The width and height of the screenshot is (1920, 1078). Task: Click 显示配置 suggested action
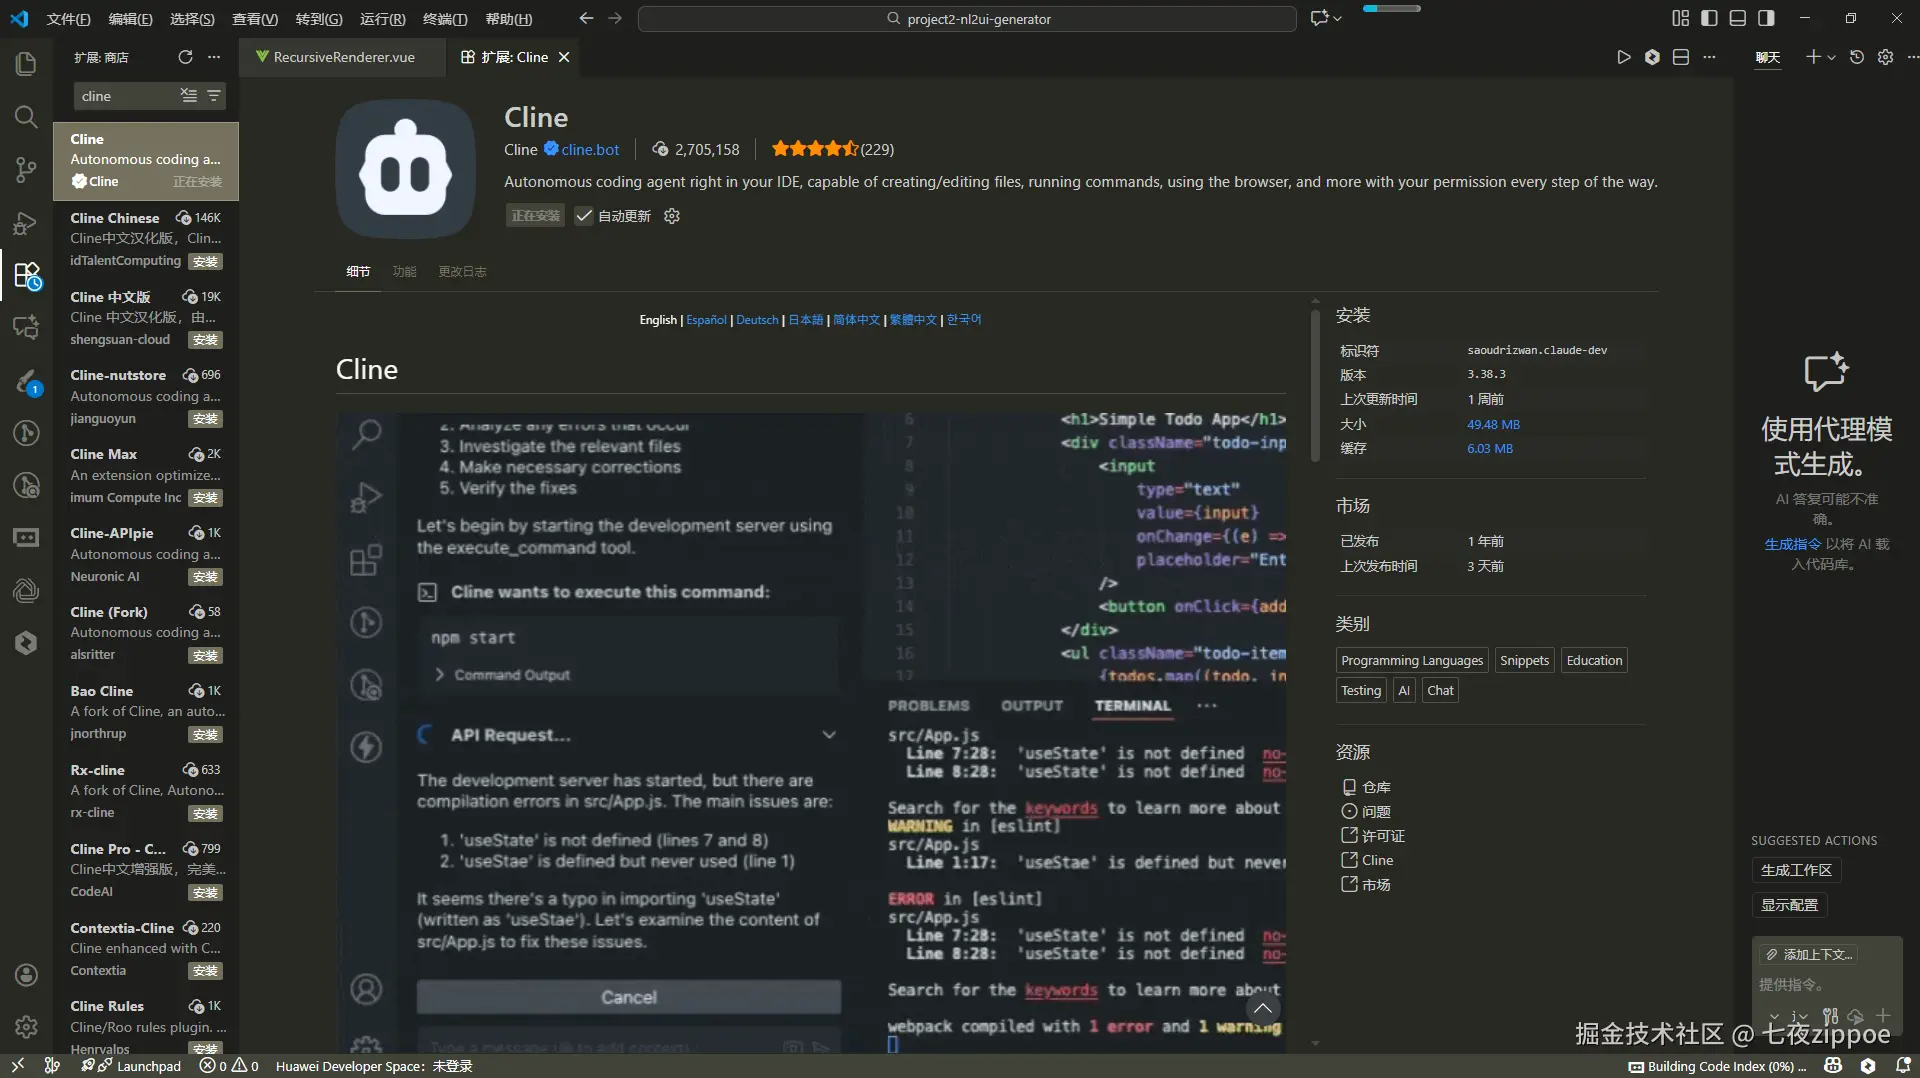pos(1790,905)
